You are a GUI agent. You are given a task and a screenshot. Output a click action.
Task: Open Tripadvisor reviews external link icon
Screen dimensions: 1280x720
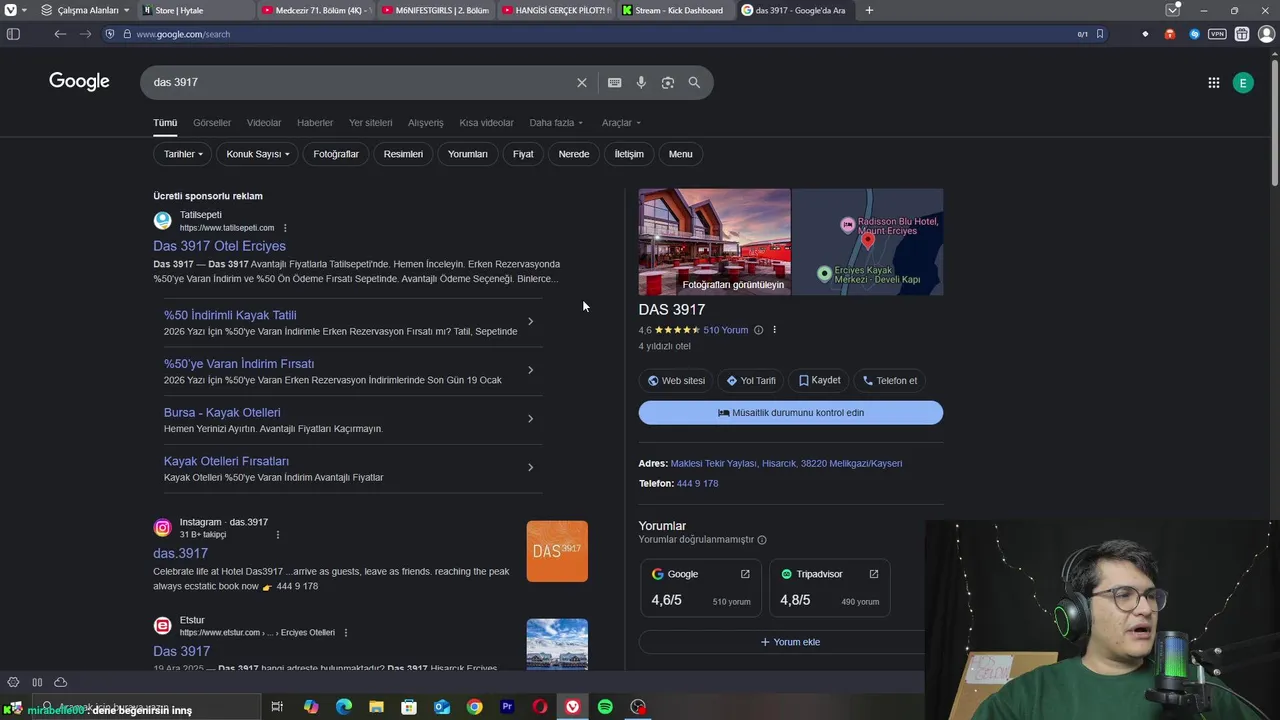tap(874, 574)
